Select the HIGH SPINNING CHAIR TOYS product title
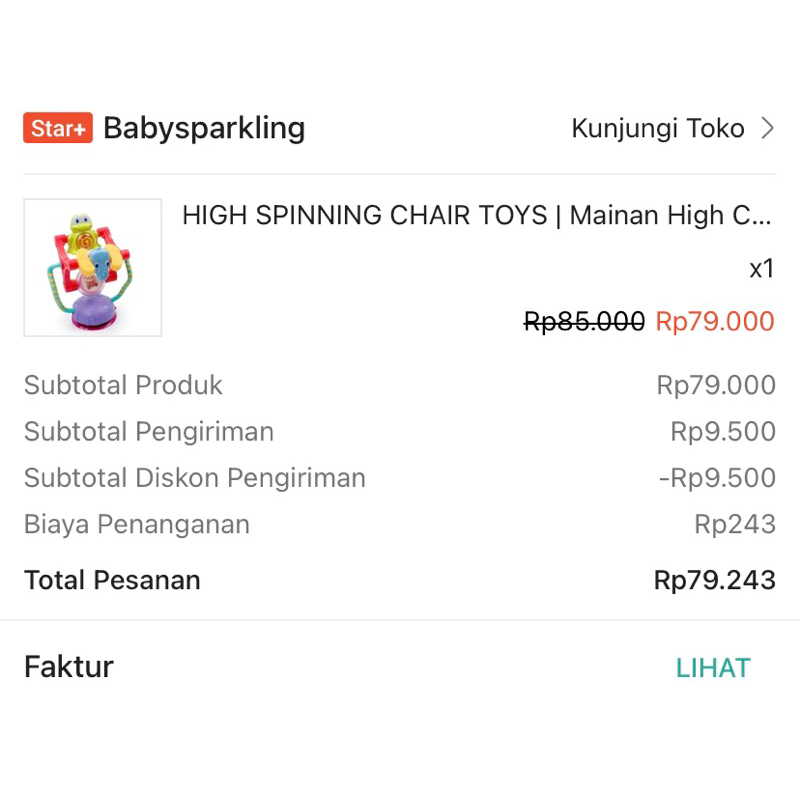Image resolution: width=800 pixels, height=800 pixels. (476, 215)
